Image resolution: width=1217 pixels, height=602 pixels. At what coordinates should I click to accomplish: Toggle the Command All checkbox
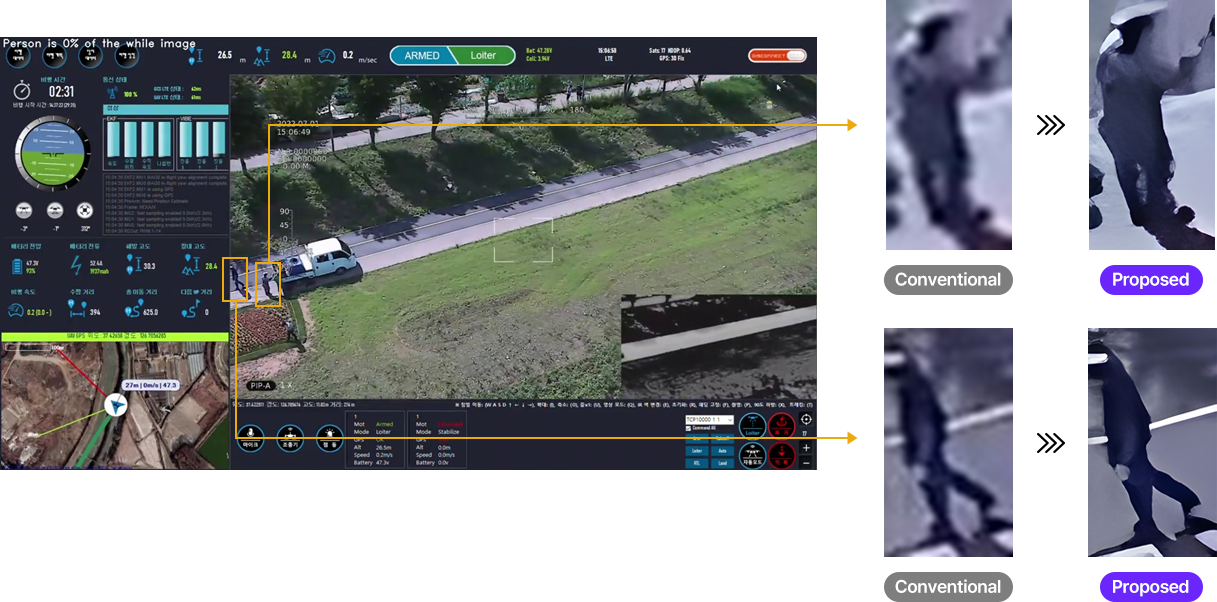tap(689, 428)
